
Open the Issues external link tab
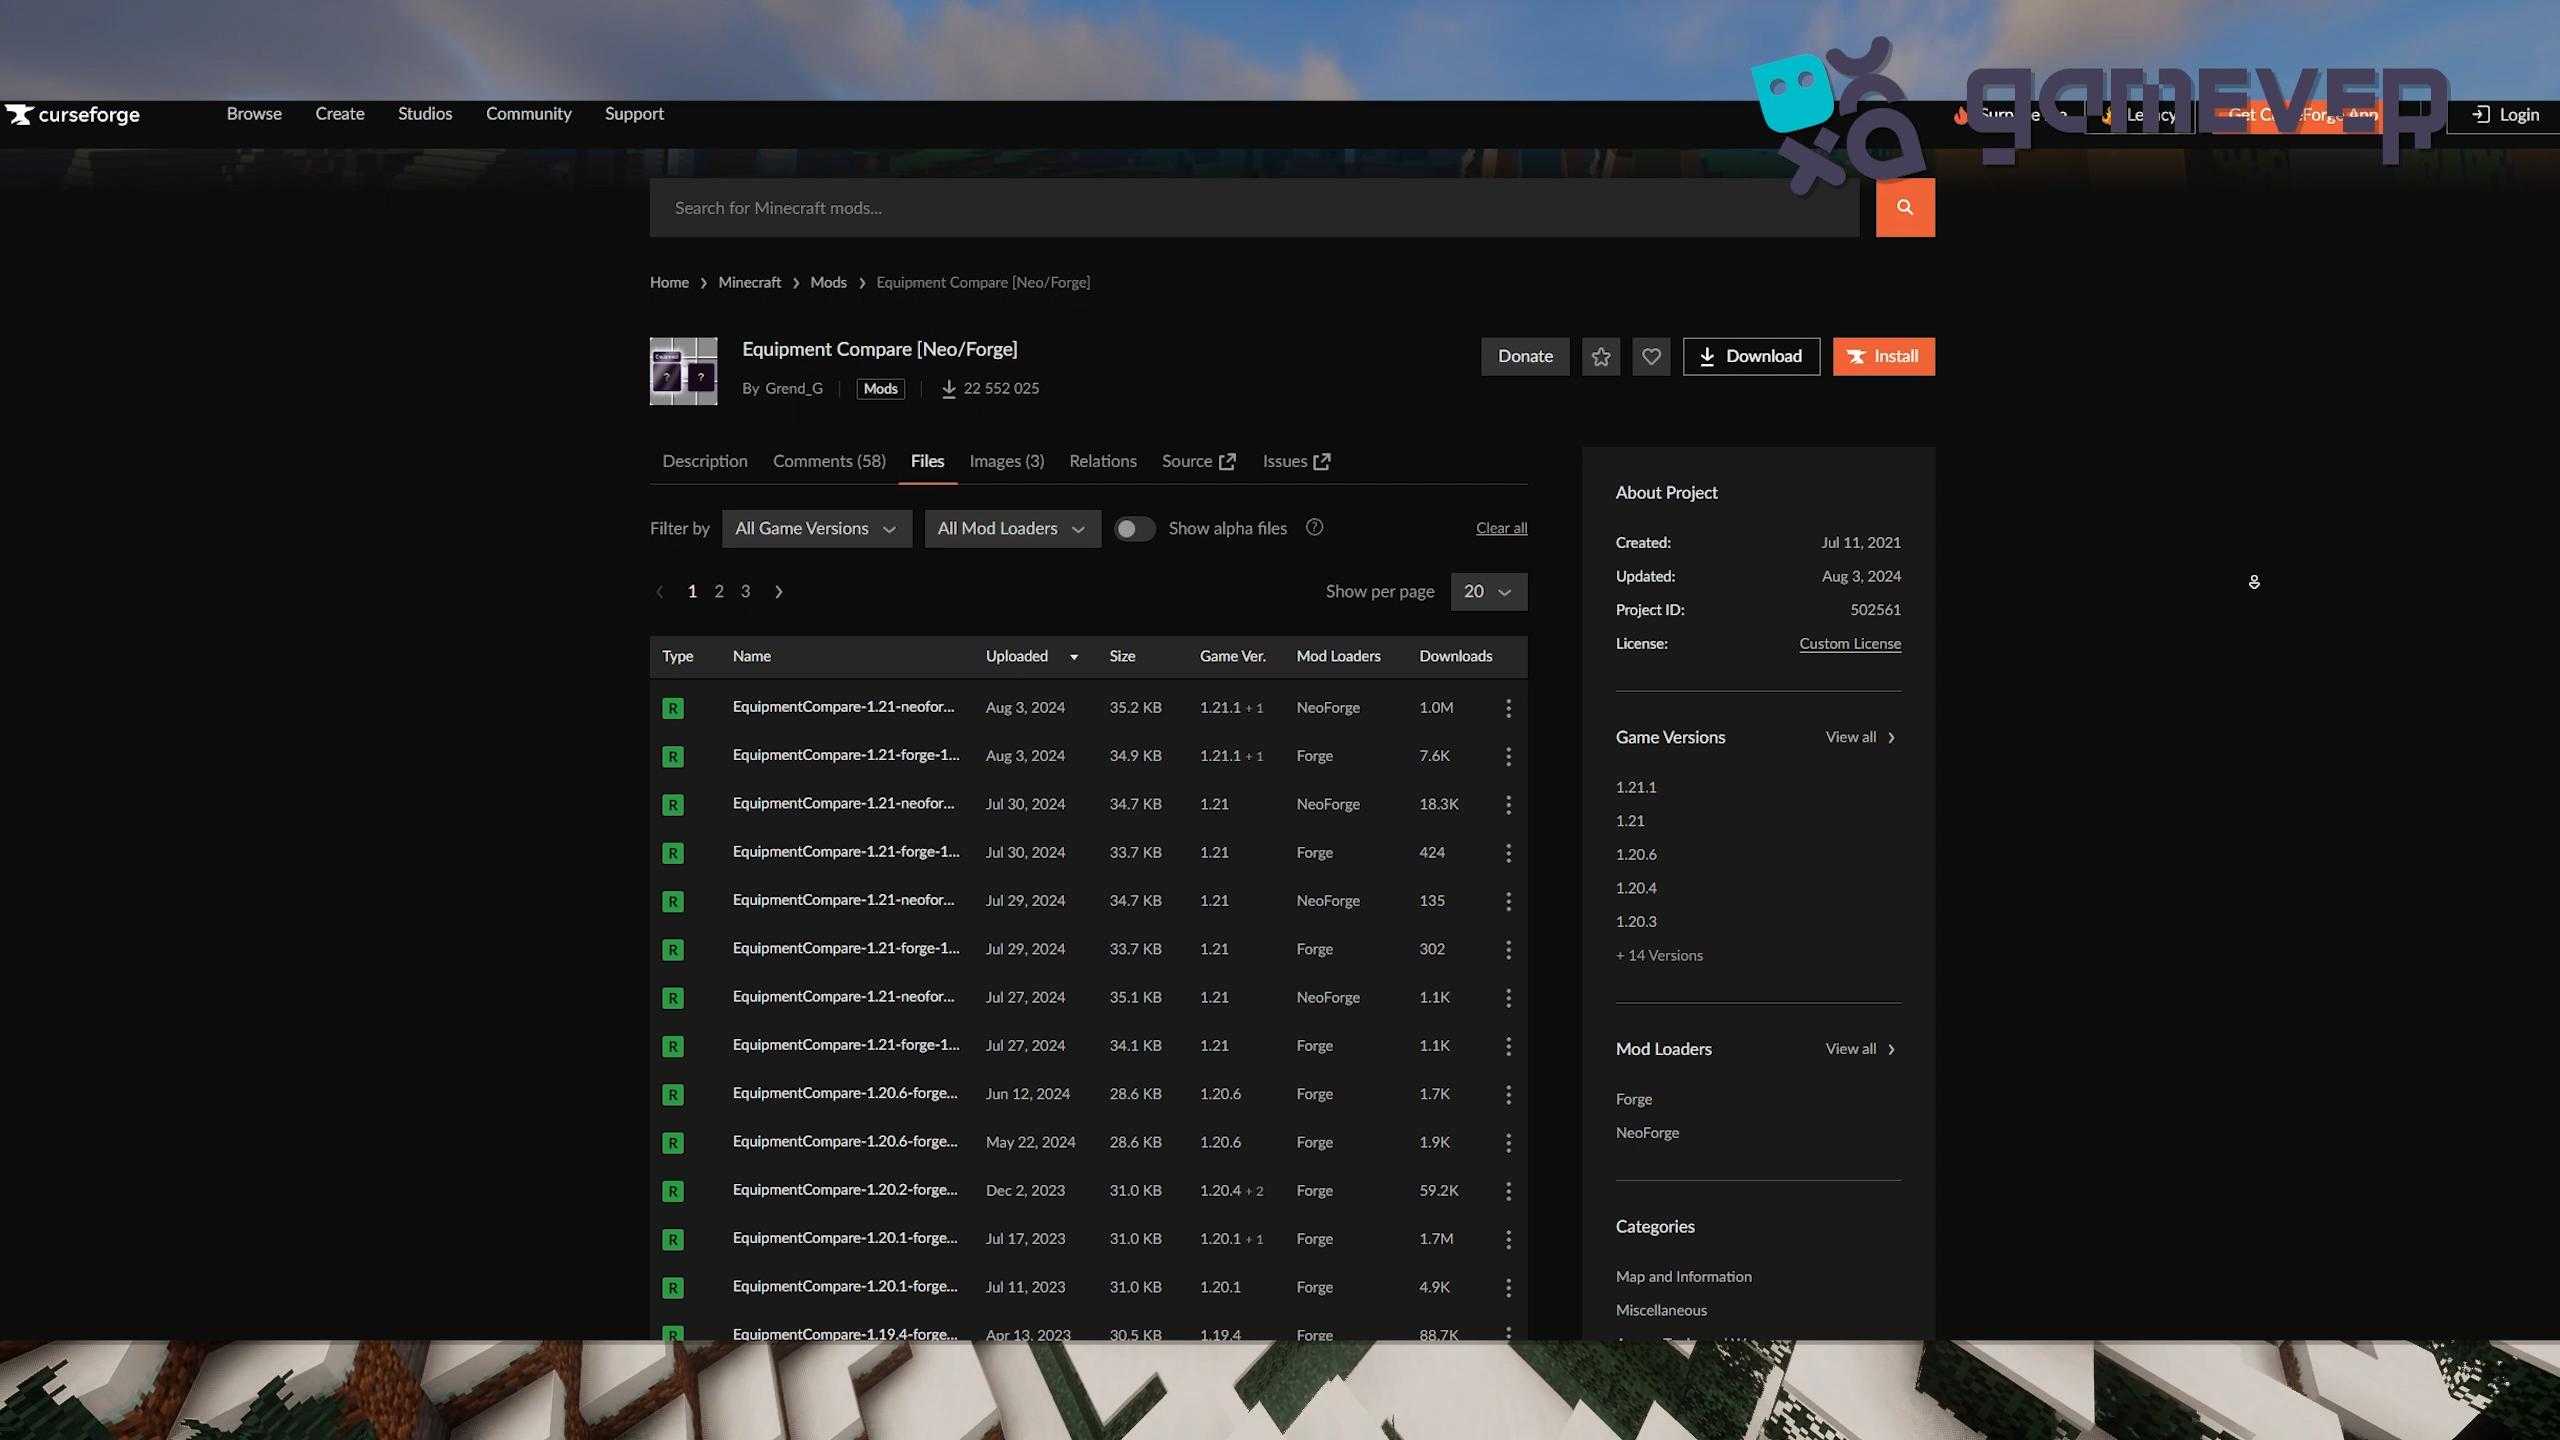[x=1296, y=461]
